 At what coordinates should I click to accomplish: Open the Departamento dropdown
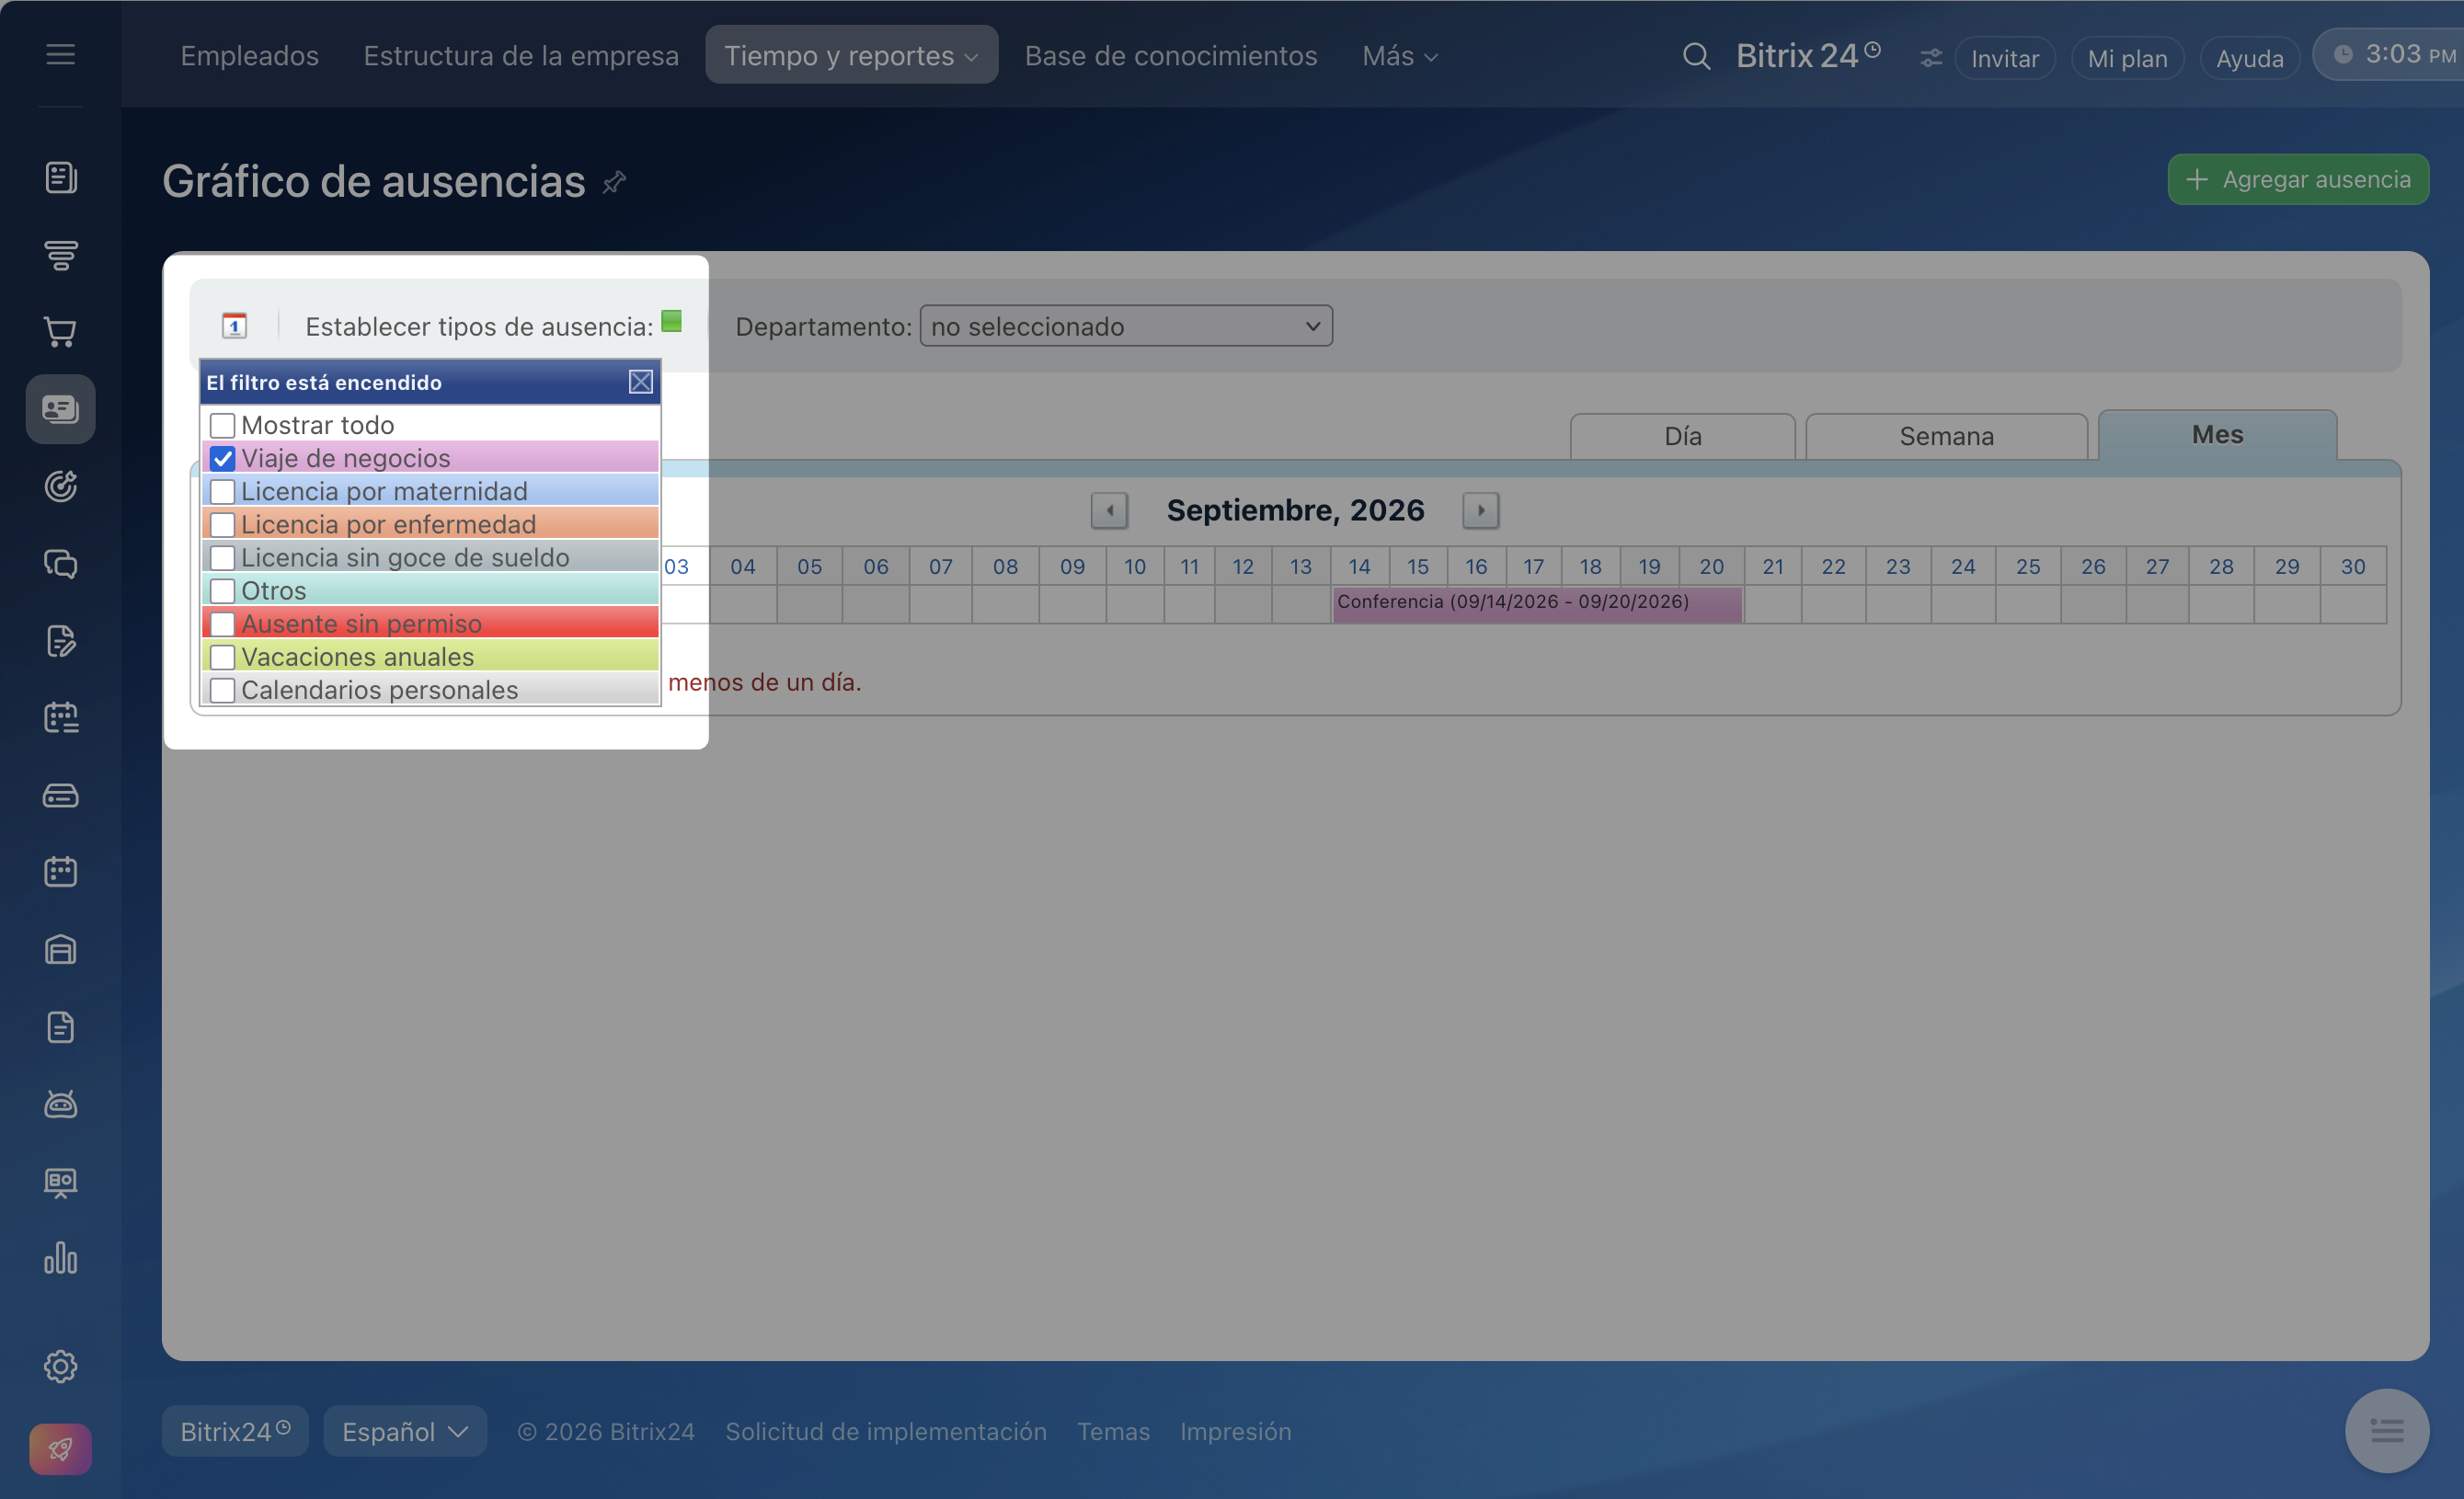tap(1126, 326)
